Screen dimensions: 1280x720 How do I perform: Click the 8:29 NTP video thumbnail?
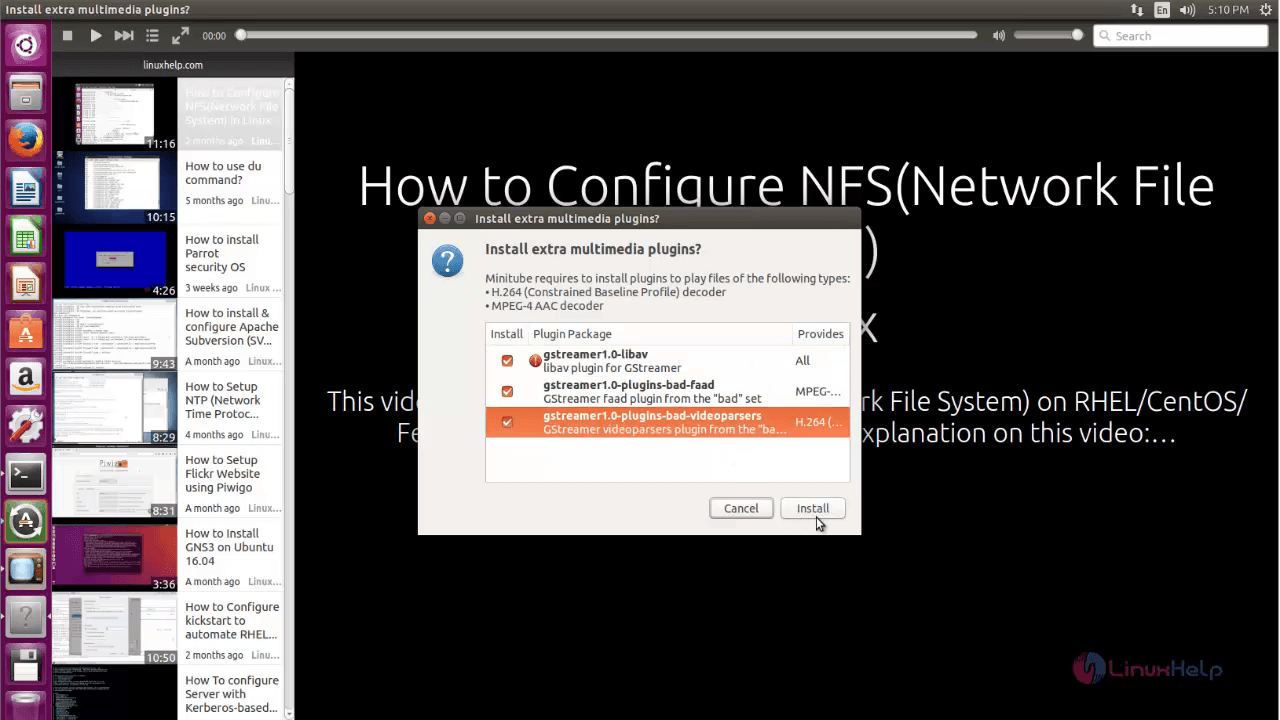(x=115, y=408)
